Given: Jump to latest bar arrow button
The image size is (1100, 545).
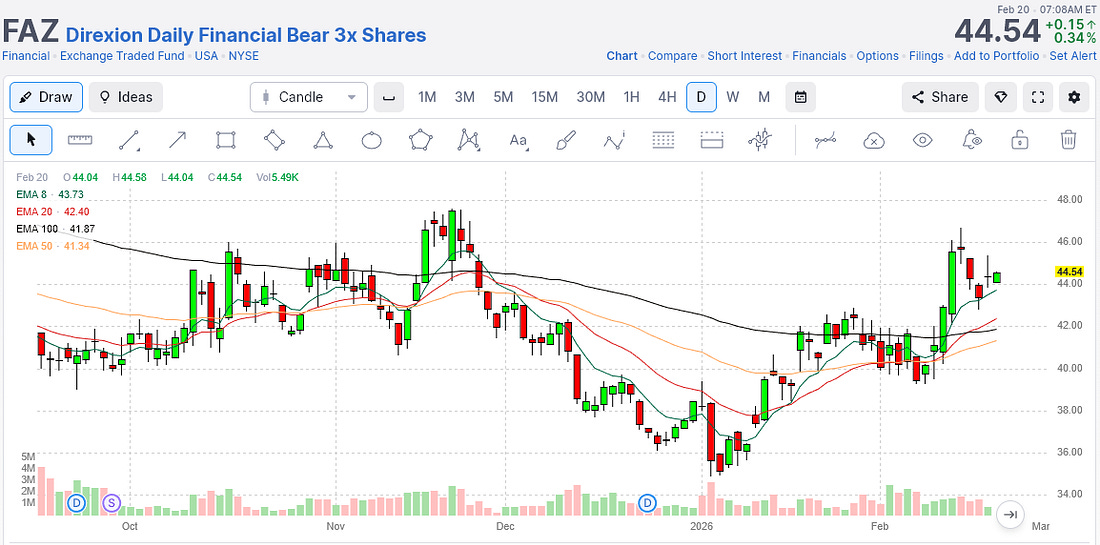Looking at the screenshot, I should click(1010, 514).
